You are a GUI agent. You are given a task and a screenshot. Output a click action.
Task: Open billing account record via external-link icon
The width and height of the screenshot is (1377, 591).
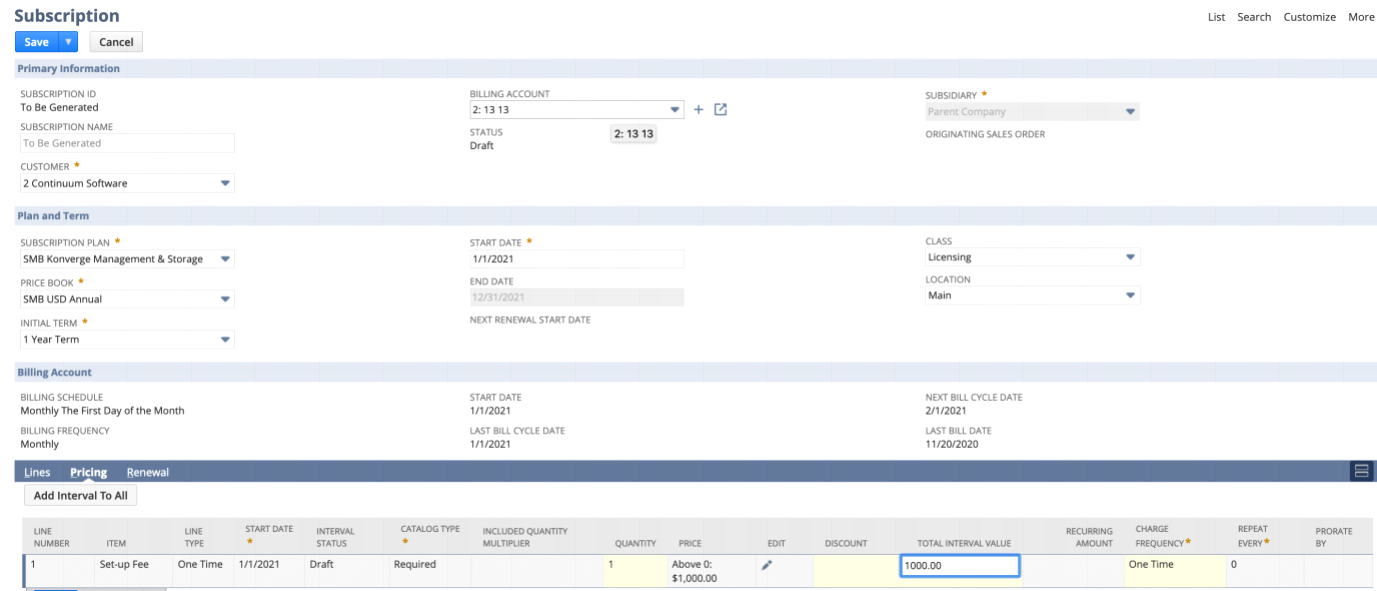[x=720, y=110]
